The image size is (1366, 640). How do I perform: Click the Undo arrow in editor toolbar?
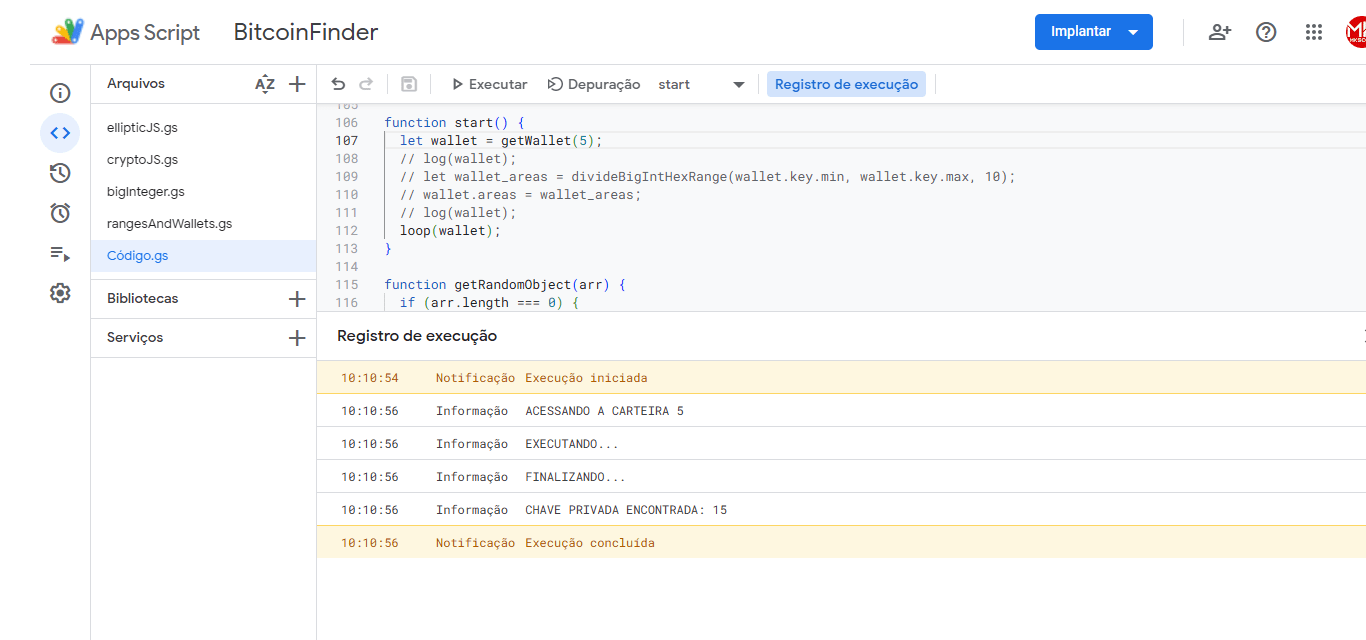(338, 84)
